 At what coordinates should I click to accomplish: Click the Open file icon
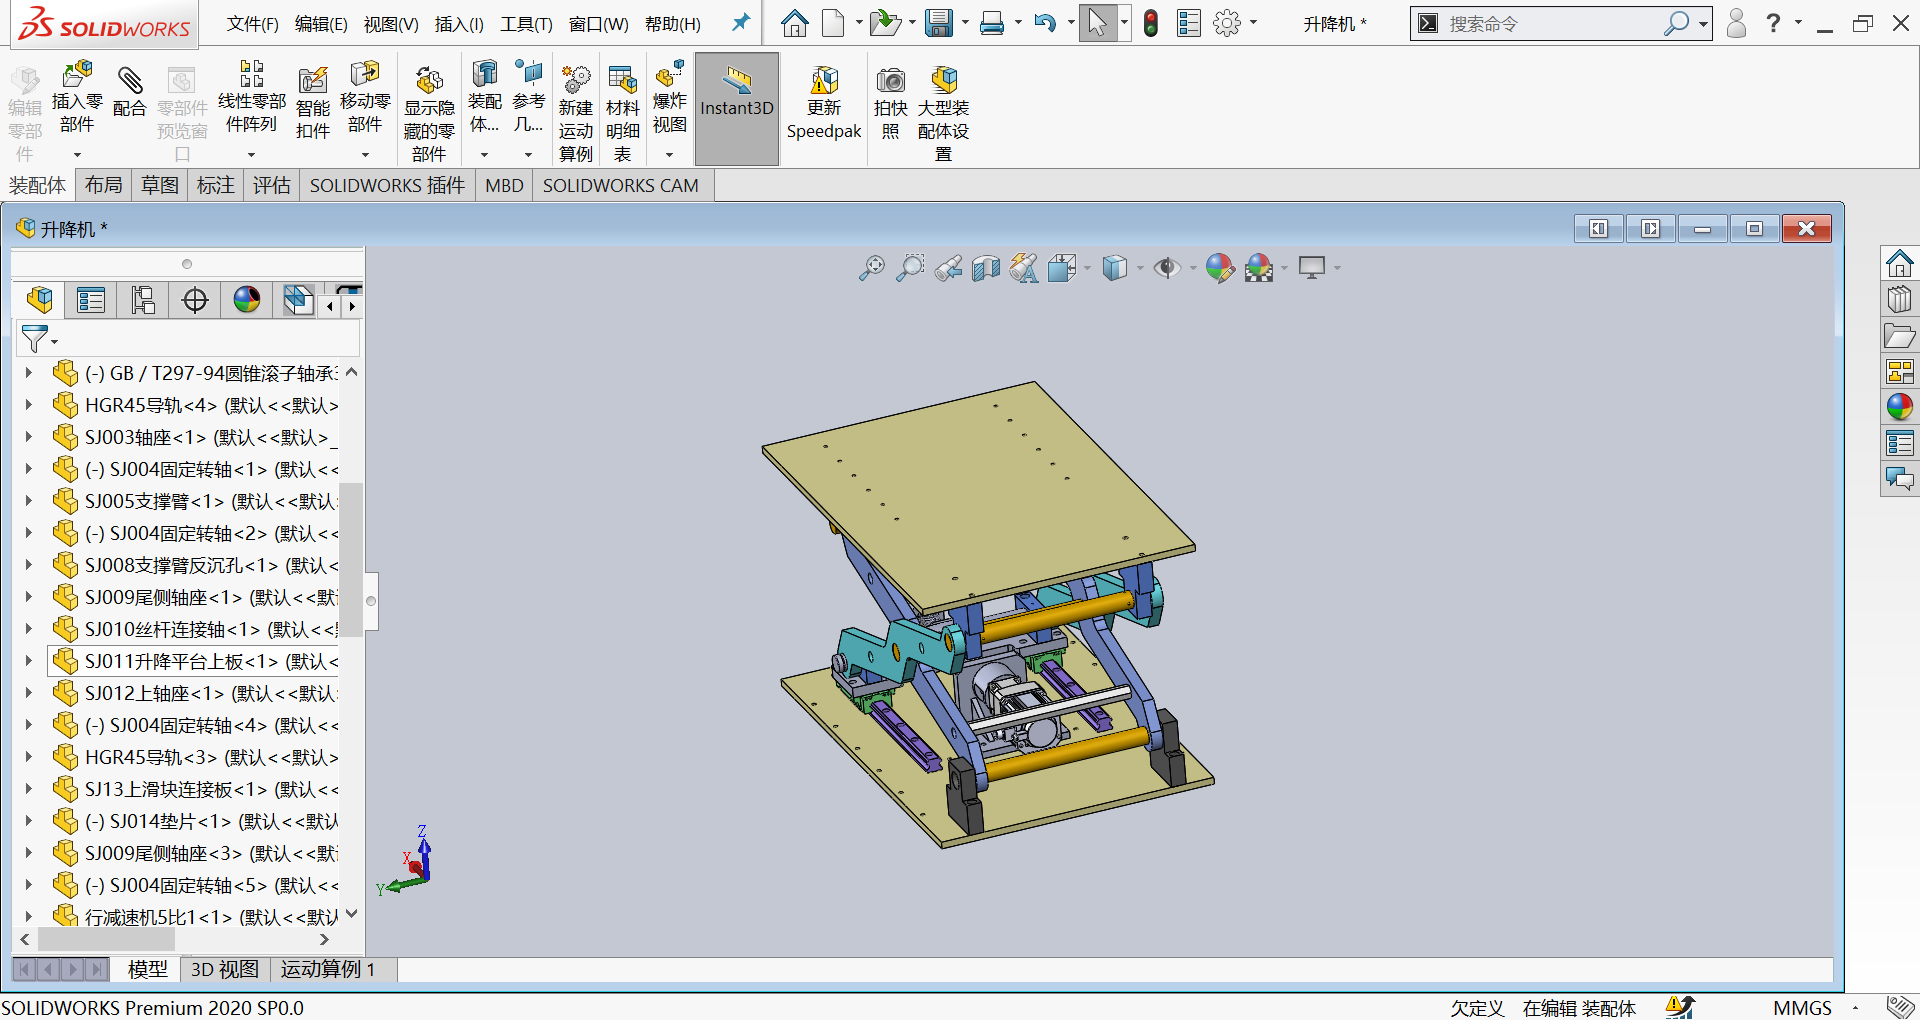coord(885,23)
